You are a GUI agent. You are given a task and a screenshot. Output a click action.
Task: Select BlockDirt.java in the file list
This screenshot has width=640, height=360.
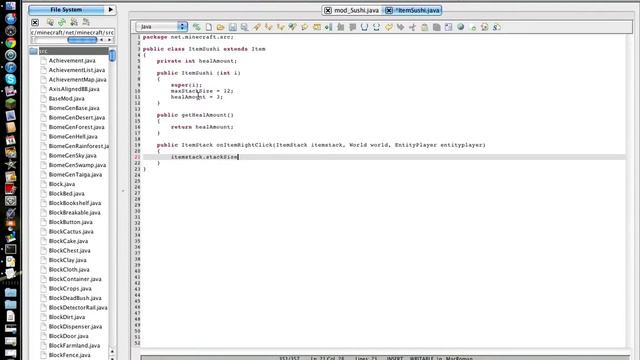(x=67, y=317)
